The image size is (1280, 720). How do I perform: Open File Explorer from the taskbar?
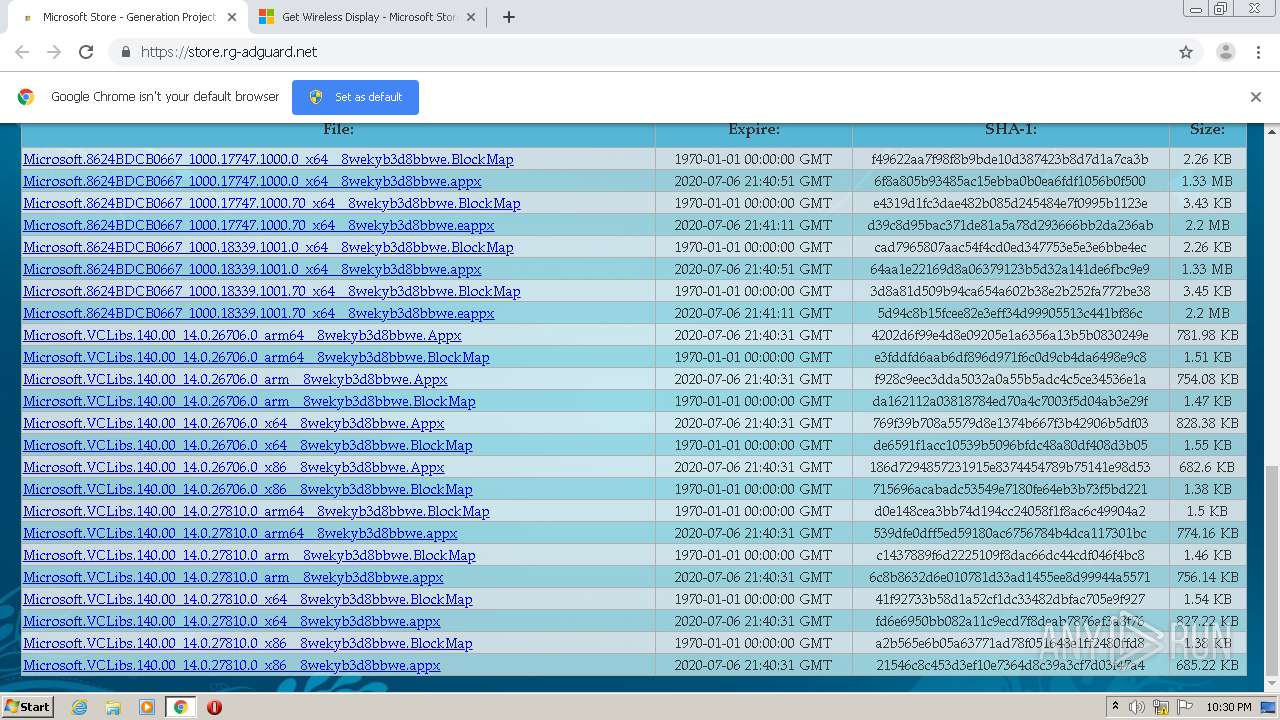pos(113,707)
